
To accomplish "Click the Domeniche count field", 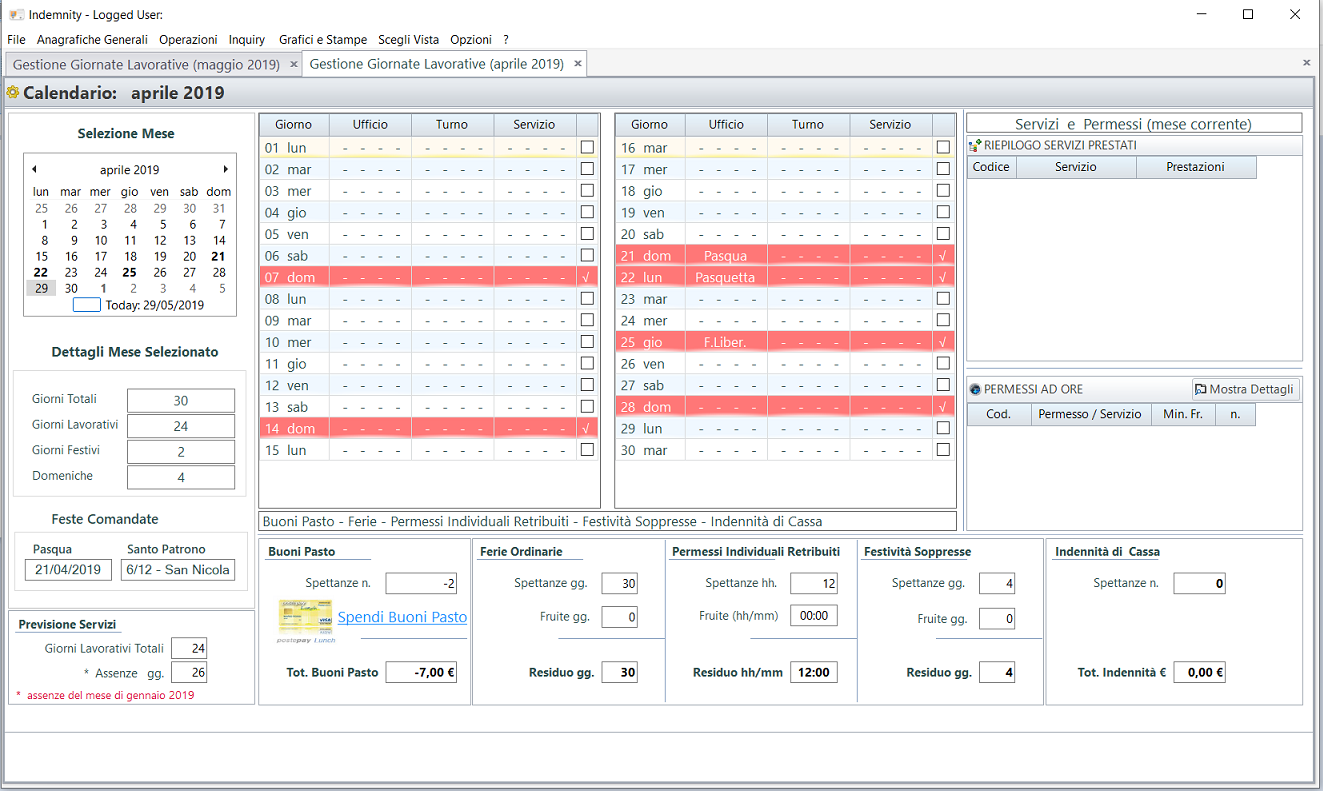I will (x=181, y=477).
